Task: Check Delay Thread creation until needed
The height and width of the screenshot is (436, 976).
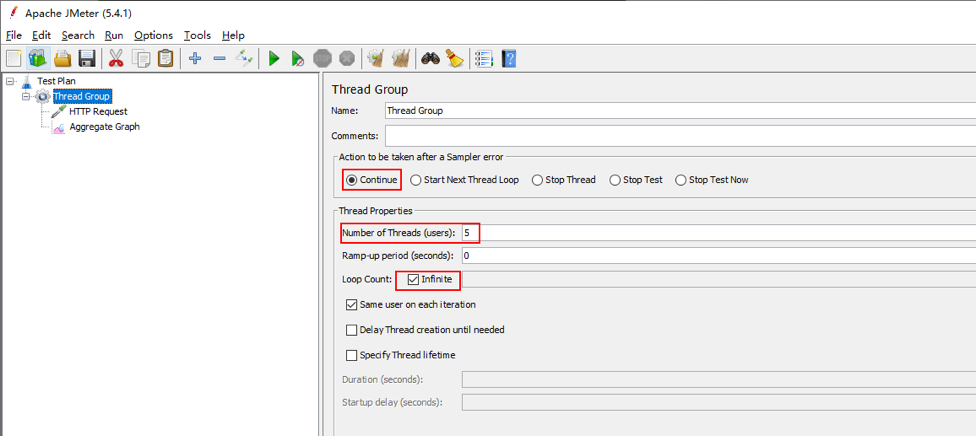Action: [x=352, y=330]
